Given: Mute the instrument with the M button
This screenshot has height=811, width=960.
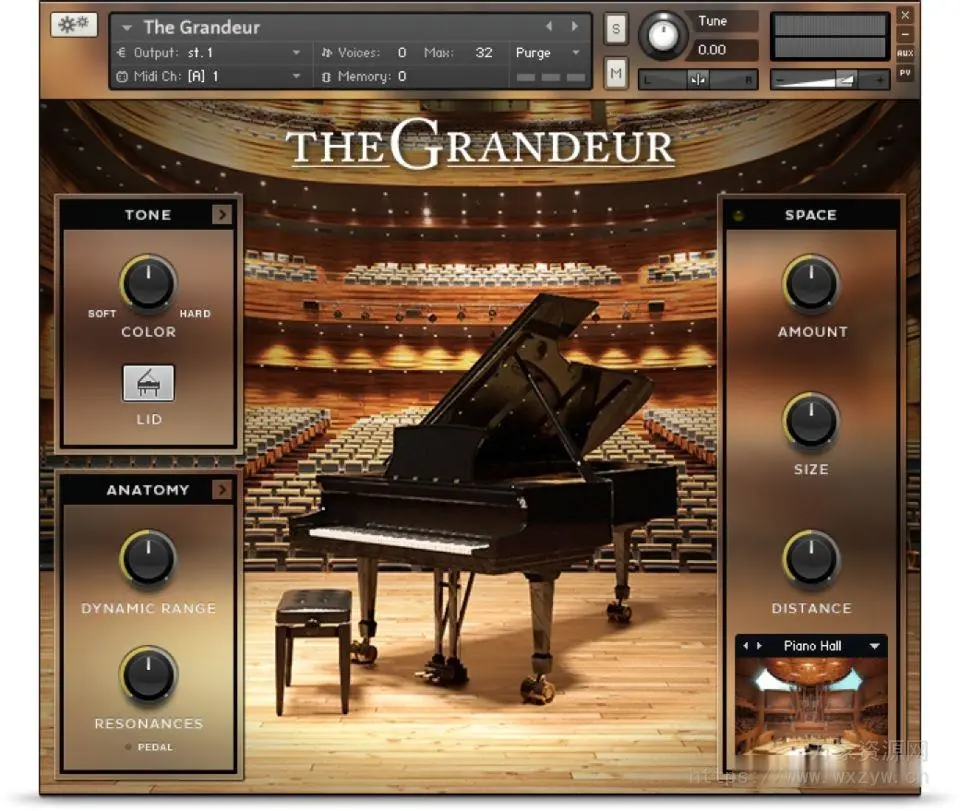Looking at the screenshot, I should pyautogui.click(x=616, y=73).
